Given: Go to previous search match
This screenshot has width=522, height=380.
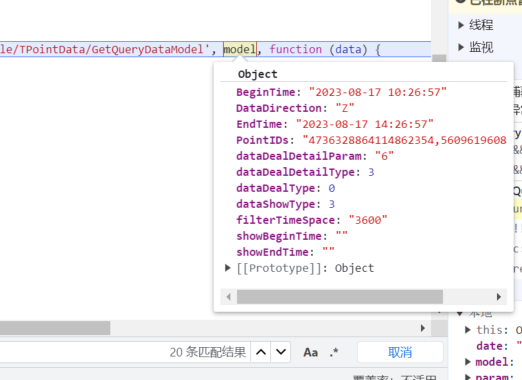Looking at the screenshot, I should 261,352.
